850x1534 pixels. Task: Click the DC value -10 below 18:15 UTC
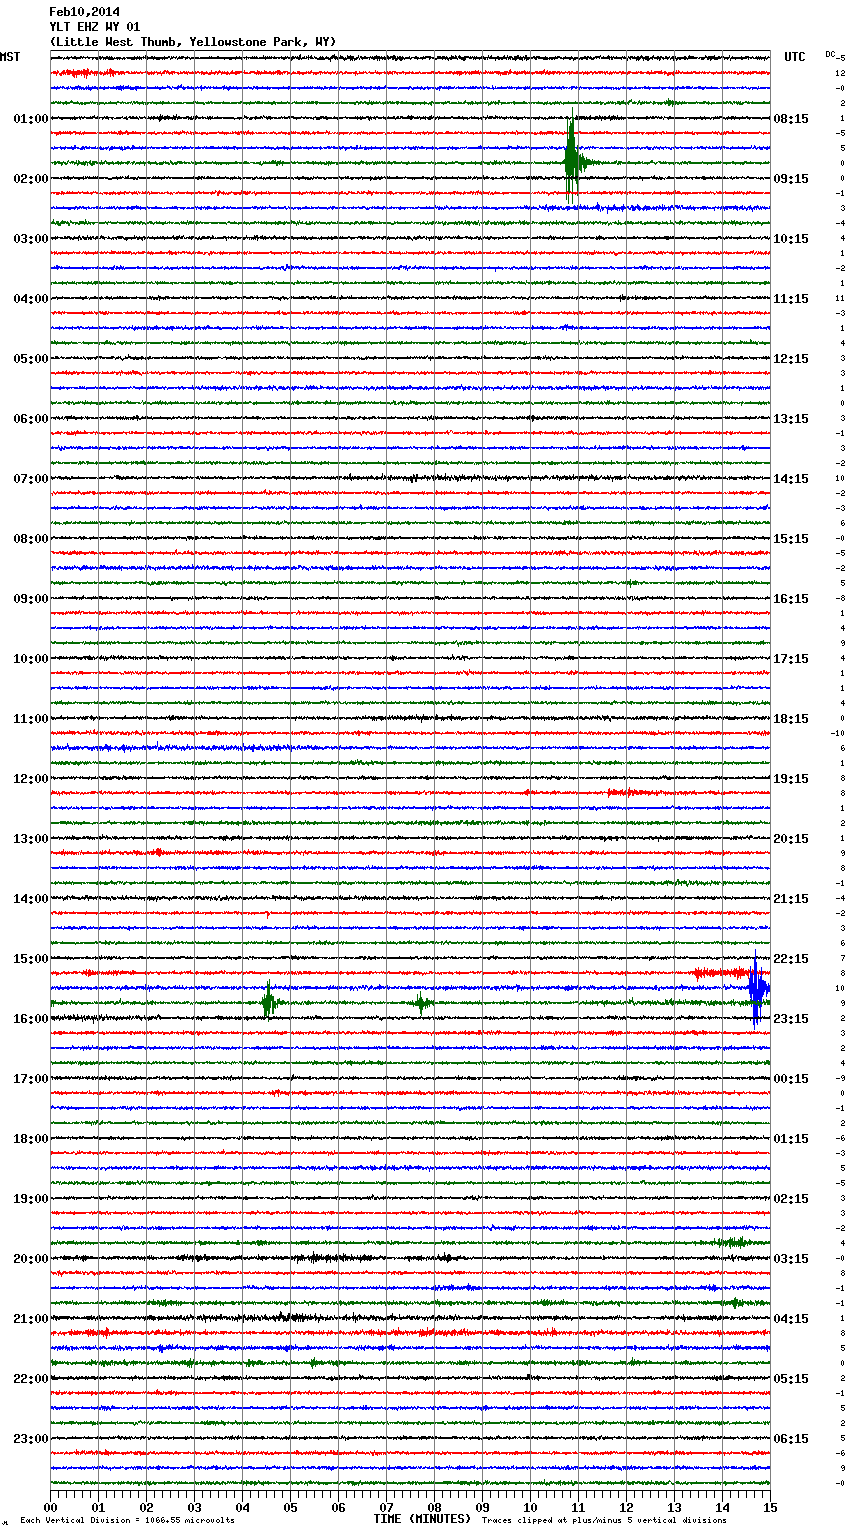(838, 733)
